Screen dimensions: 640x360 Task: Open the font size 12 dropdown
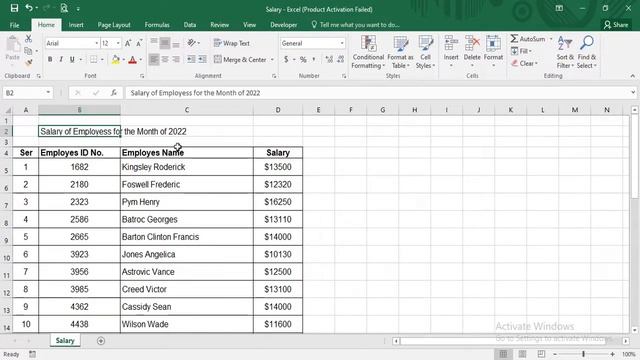[x=118, y=43]
